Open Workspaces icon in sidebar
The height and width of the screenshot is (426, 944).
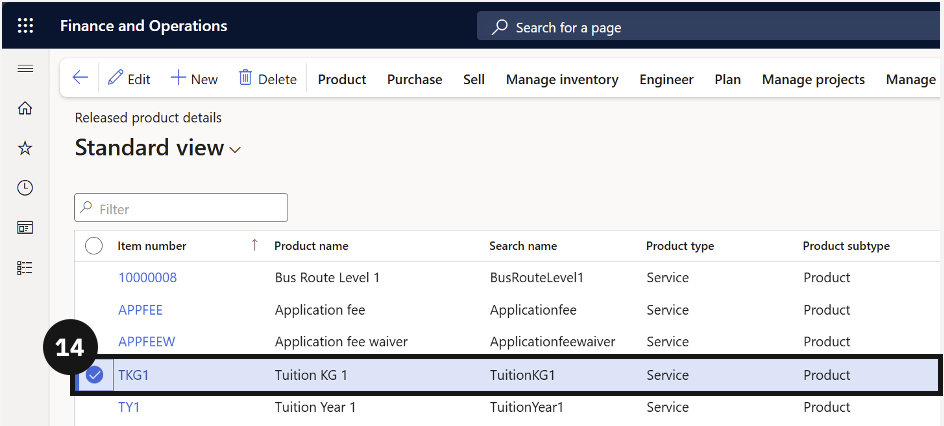point(25,227)
